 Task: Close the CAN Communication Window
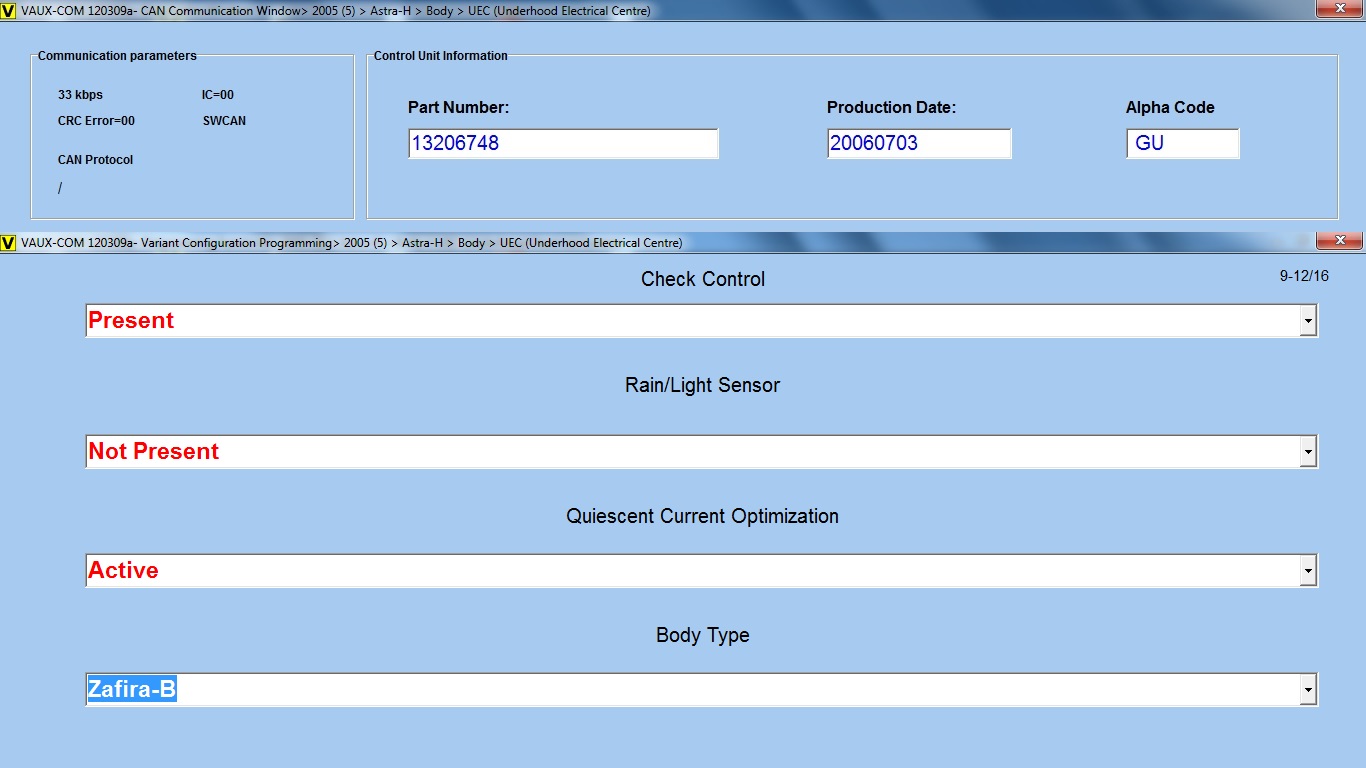point(1337,9)
